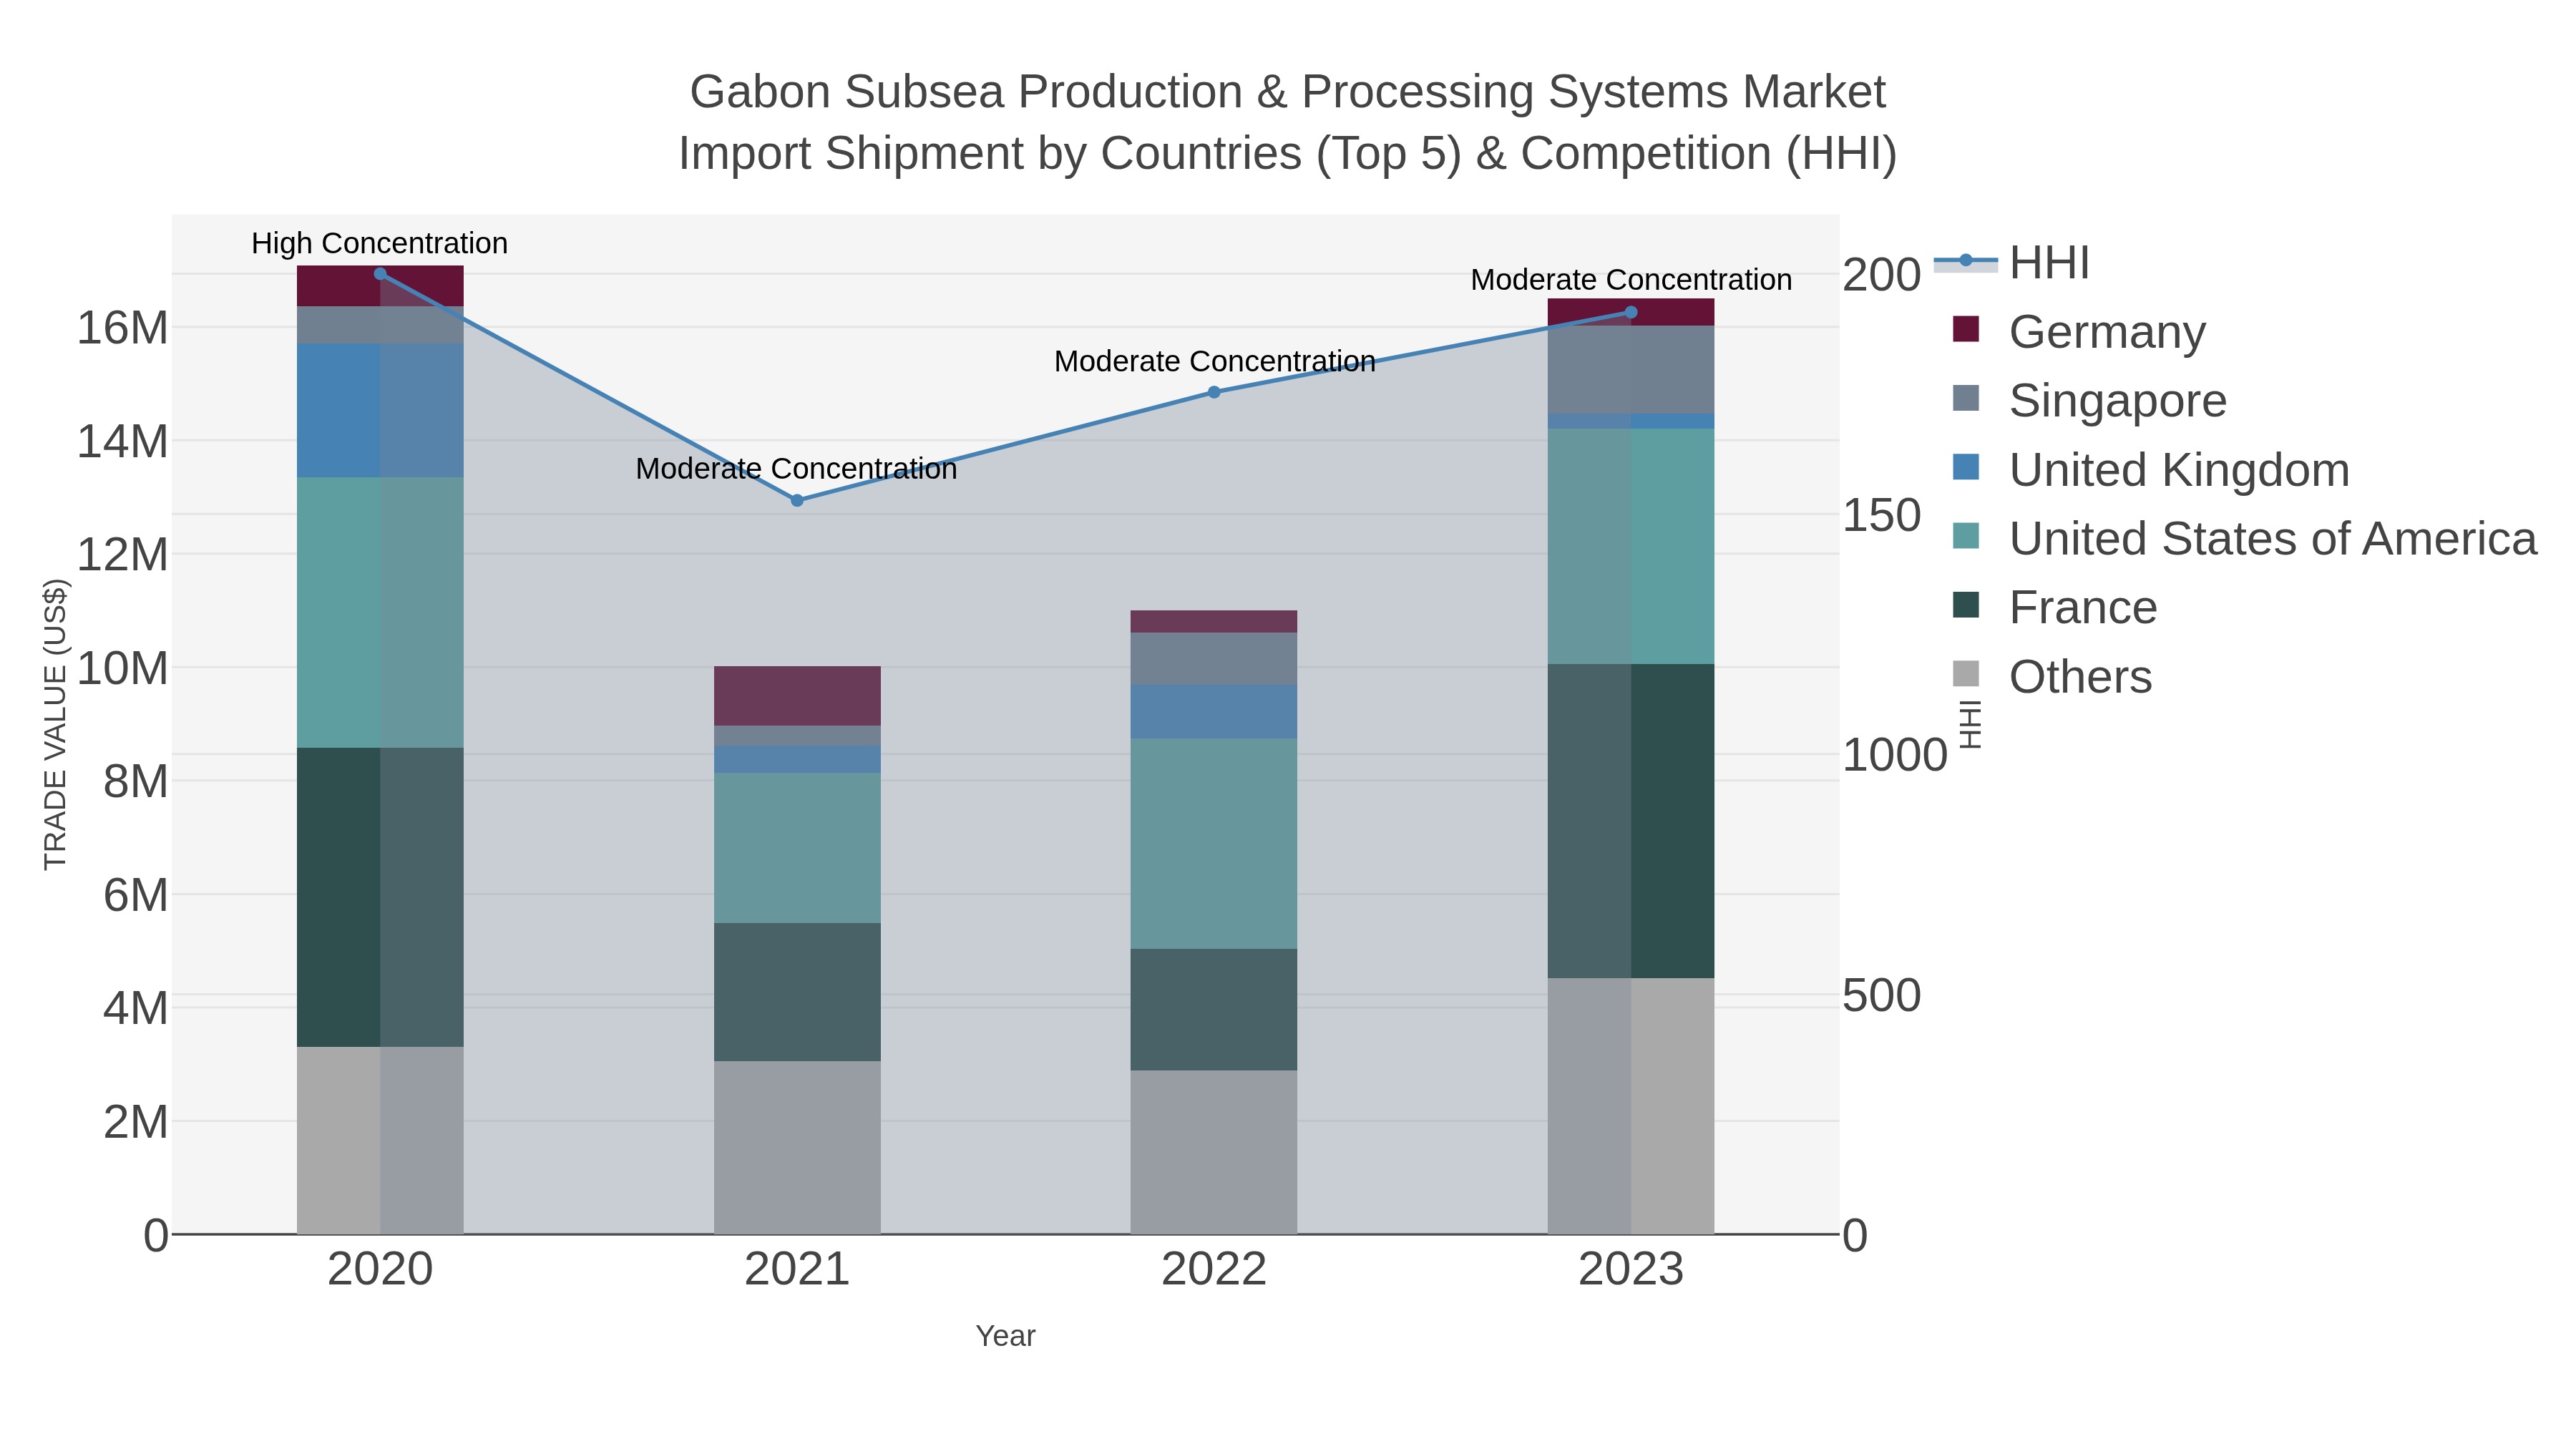Click the United Kingdom segment of 2020 bar
Image resolution: width=2576 pixels, height=1449 pixels.
(x=380, y=411)
